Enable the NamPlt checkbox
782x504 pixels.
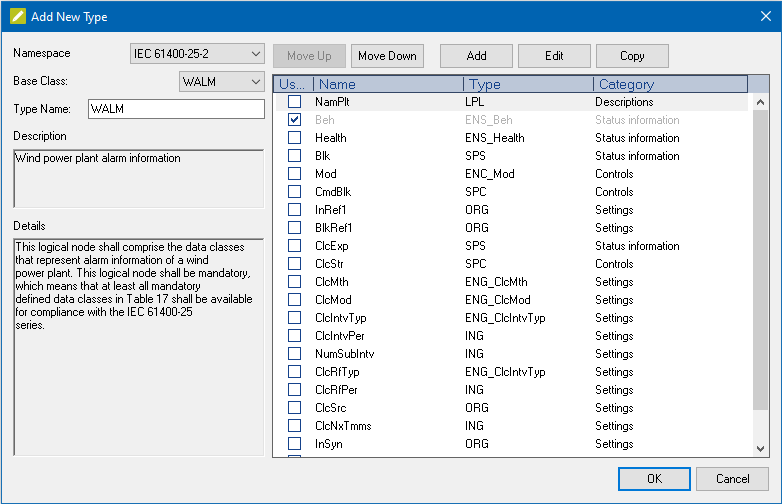[295, 102]
